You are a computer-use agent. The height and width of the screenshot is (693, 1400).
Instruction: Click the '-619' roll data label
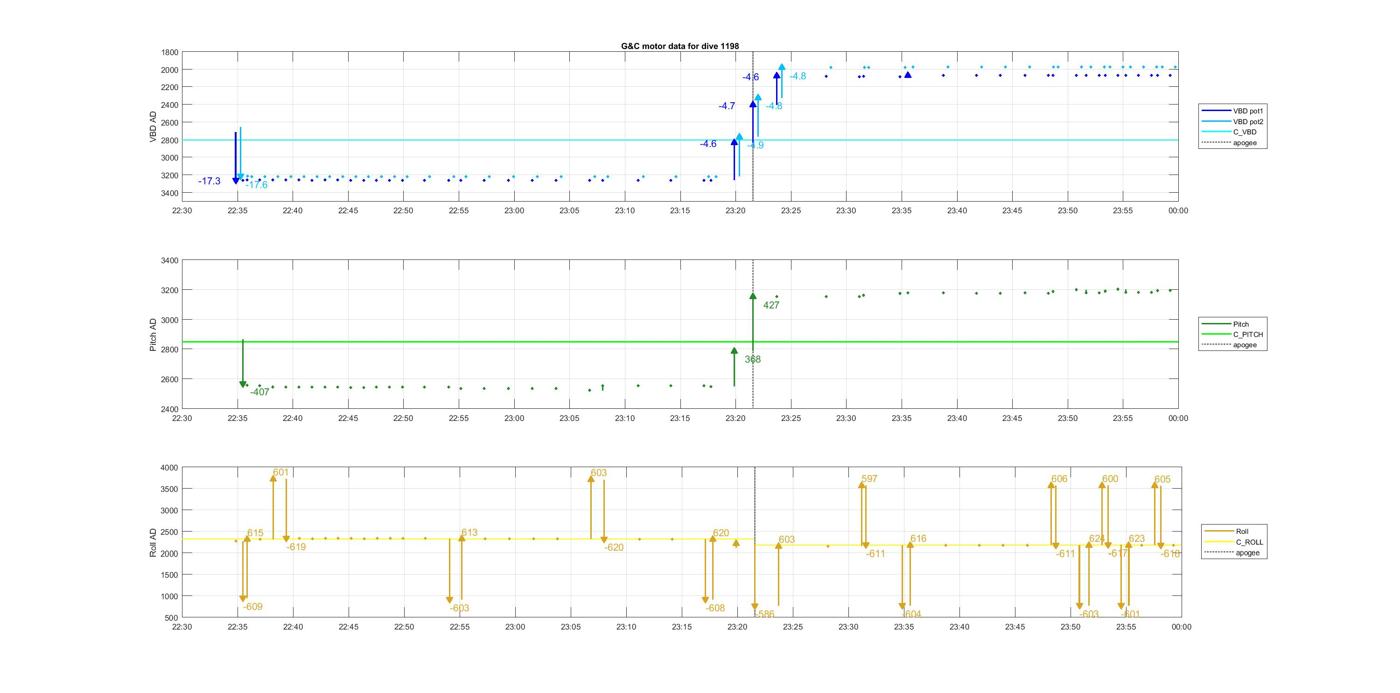pos(296,547)
